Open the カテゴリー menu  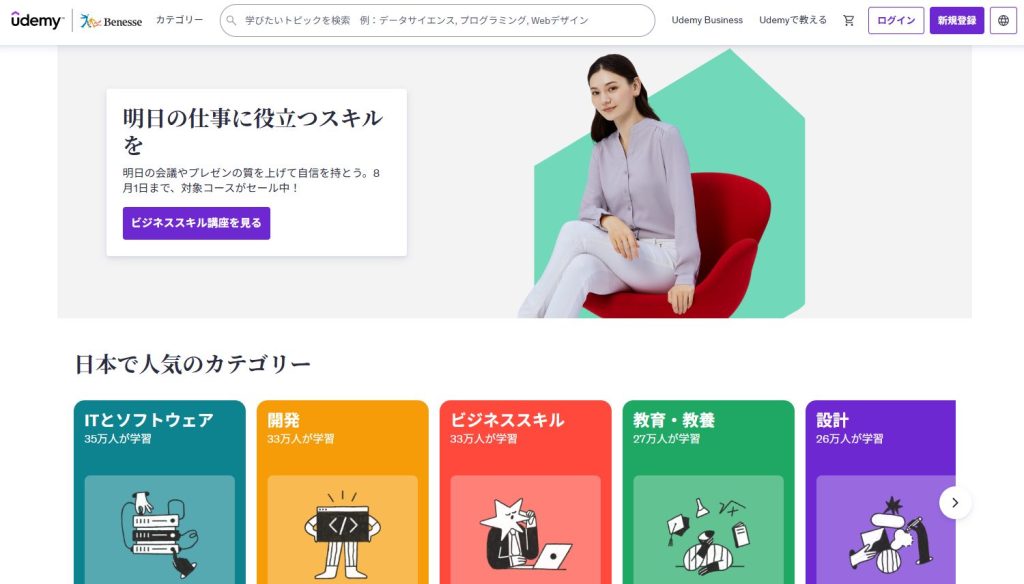point(179,20)
